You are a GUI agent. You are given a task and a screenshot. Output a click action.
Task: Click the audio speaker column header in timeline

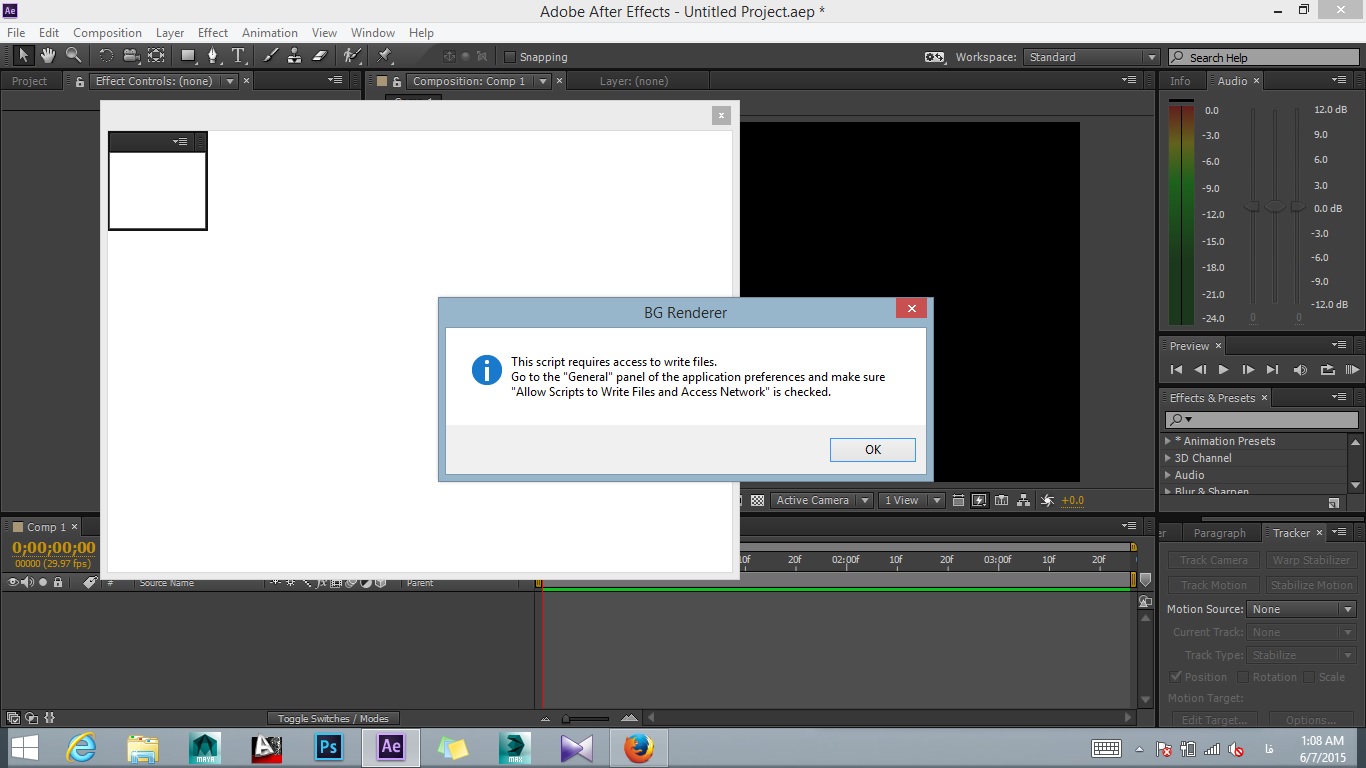[x=28, y=582]
